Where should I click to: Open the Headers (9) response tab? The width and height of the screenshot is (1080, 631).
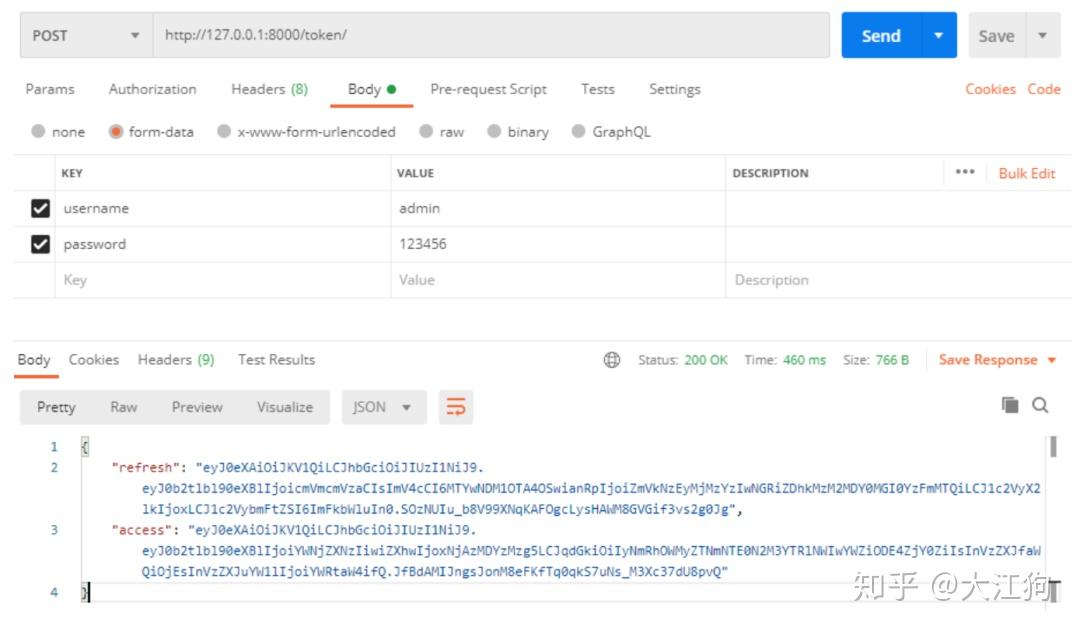(x=176, y=359)
